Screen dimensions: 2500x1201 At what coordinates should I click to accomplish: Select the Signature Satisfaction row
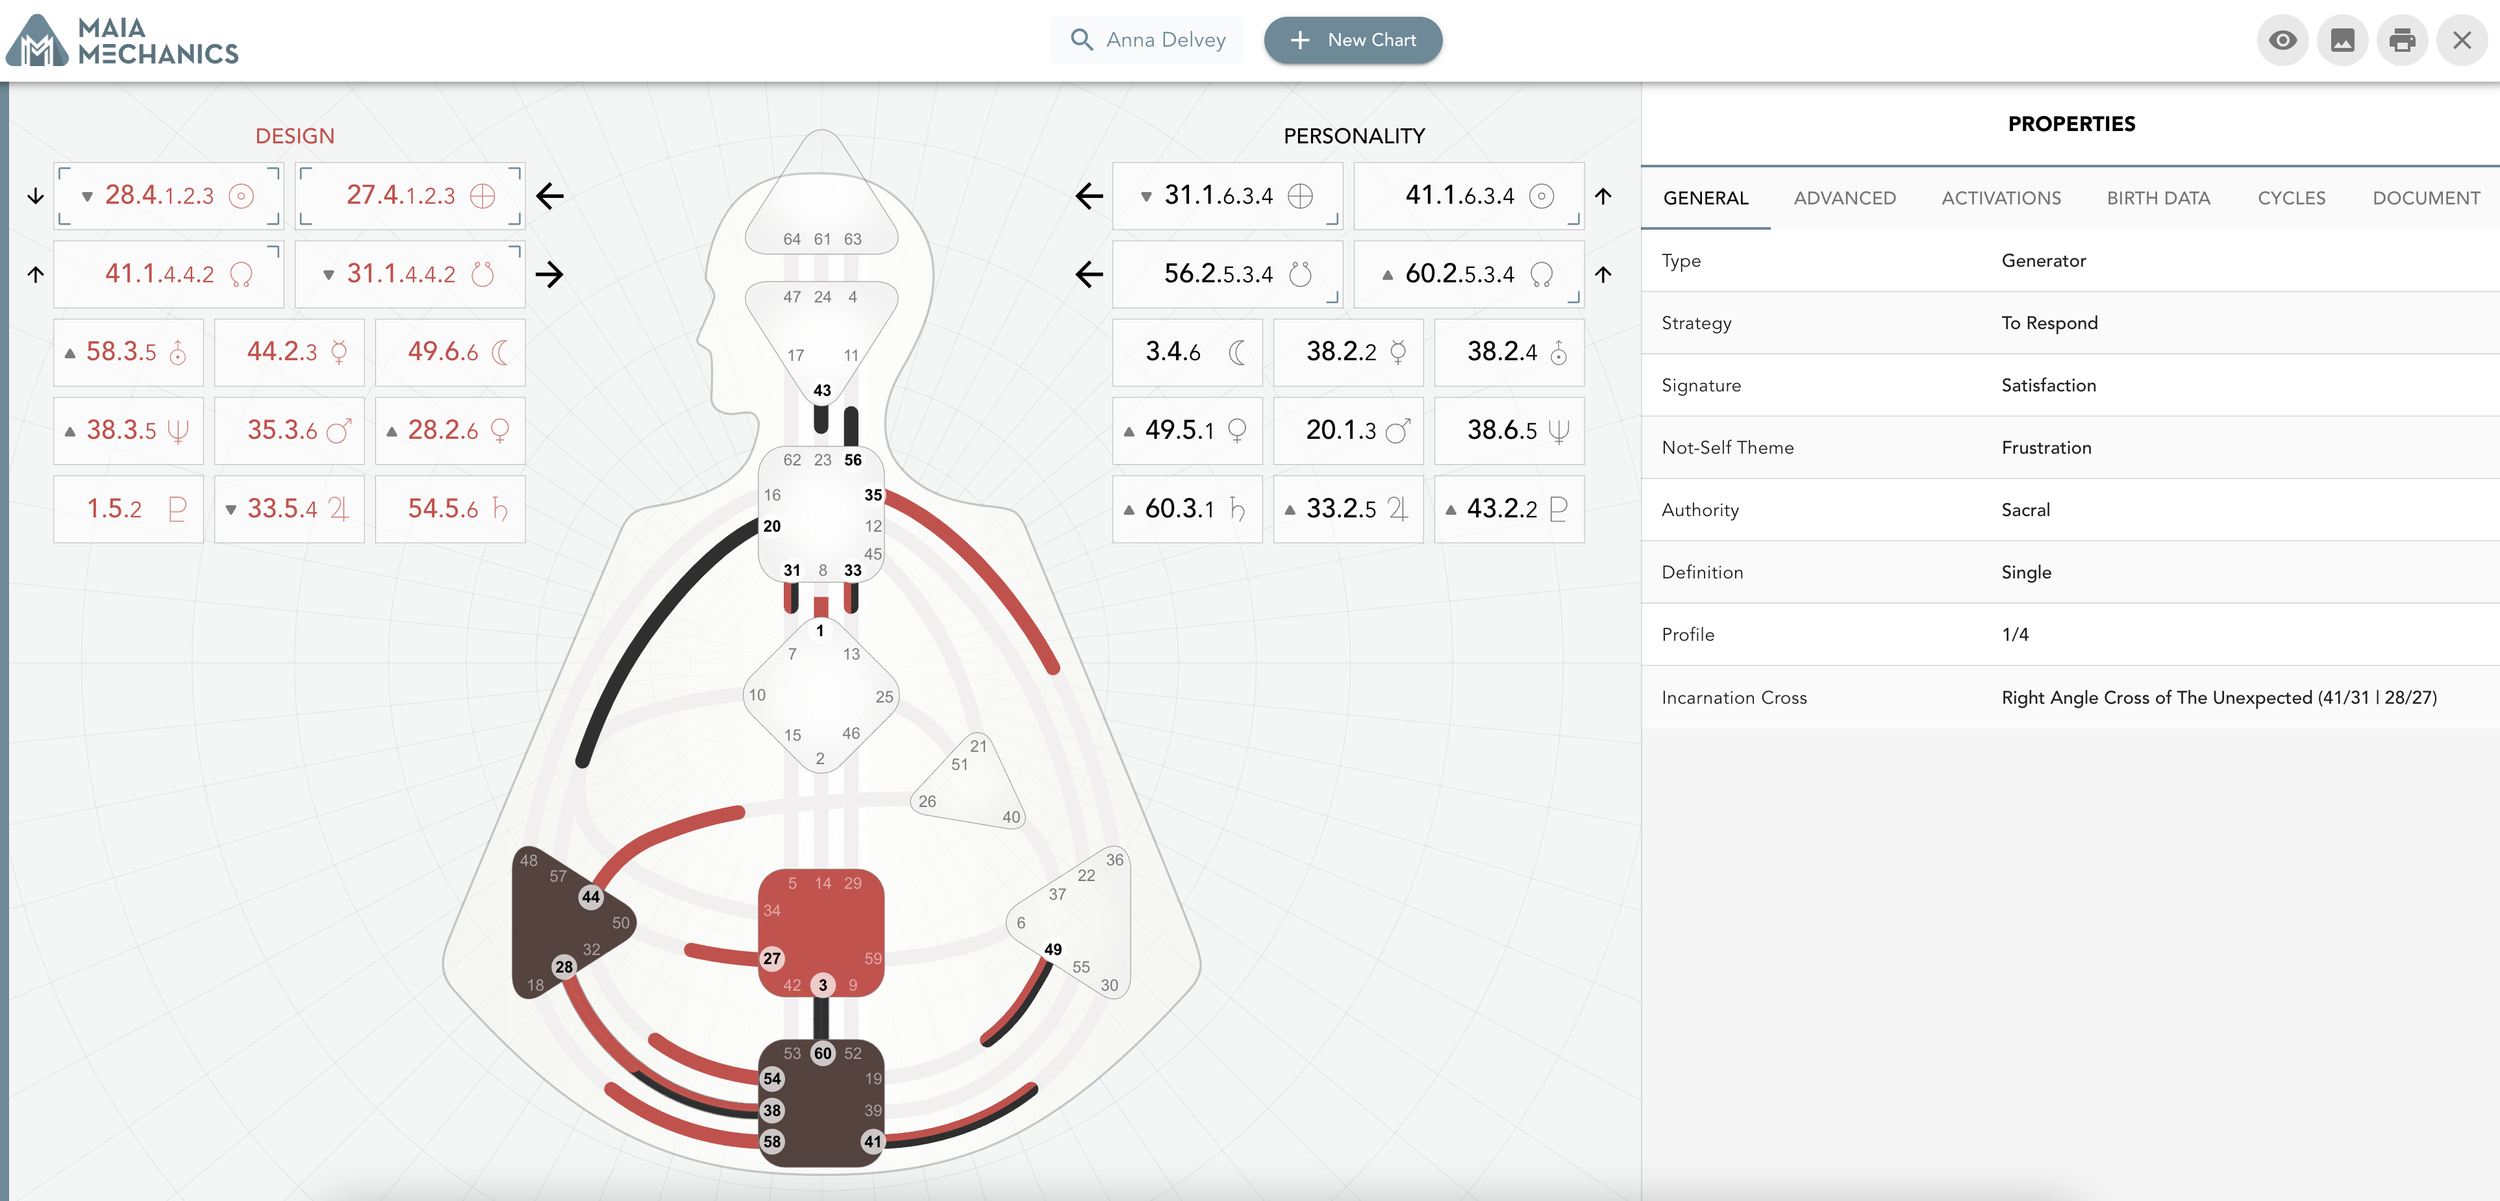[x=2071, y=385]
